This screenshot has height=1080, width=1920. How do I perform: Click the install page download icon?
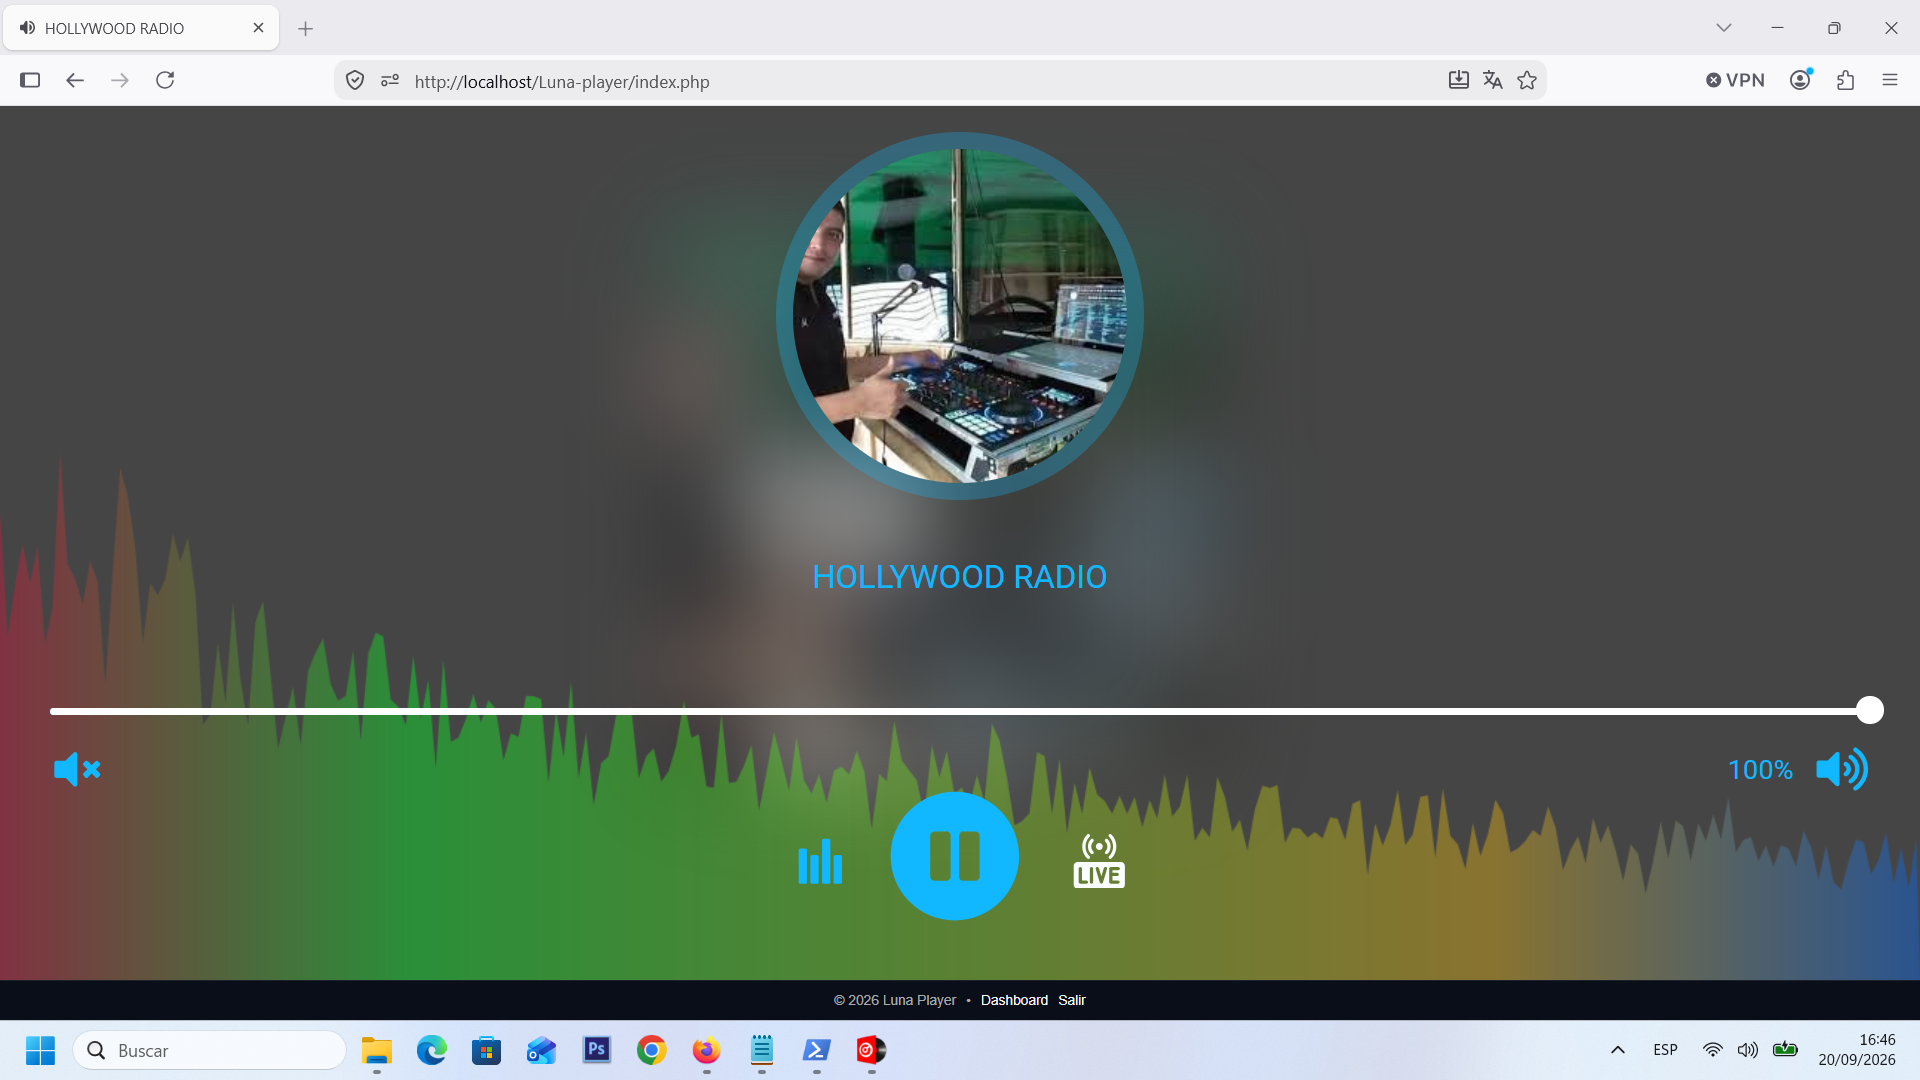[1459, 80]
